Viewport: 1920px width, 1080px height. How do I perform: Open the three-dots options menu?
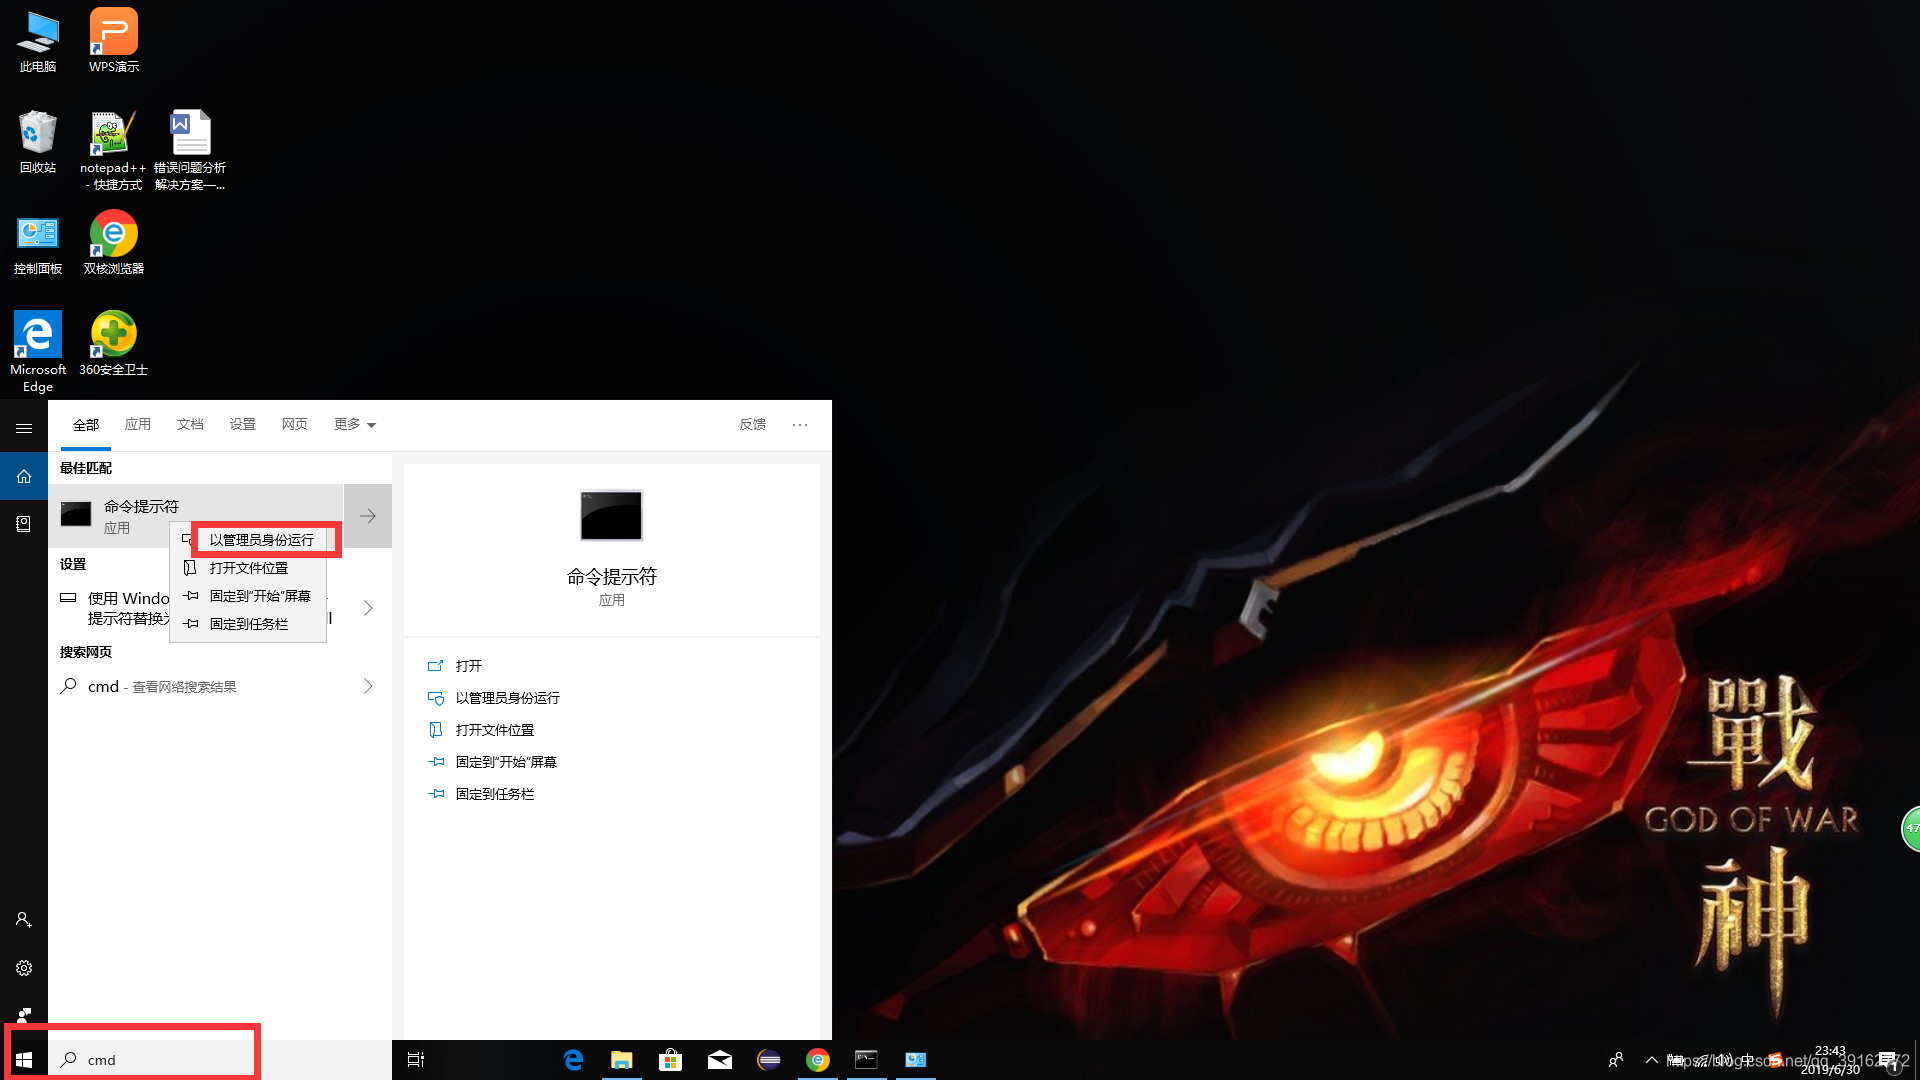pos(800,425)
